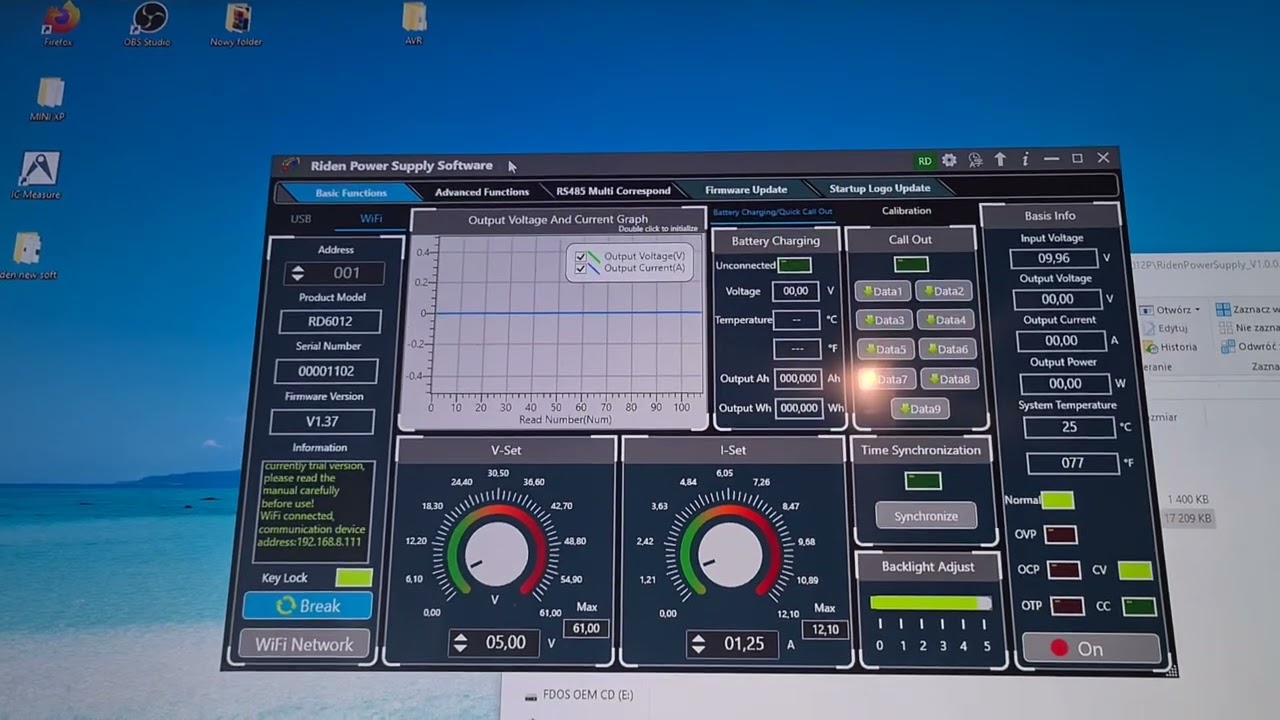This screenshot has width=1280, height=720.
Task: Click the Normal status indicator
Action: click(x=1057, y=500)
